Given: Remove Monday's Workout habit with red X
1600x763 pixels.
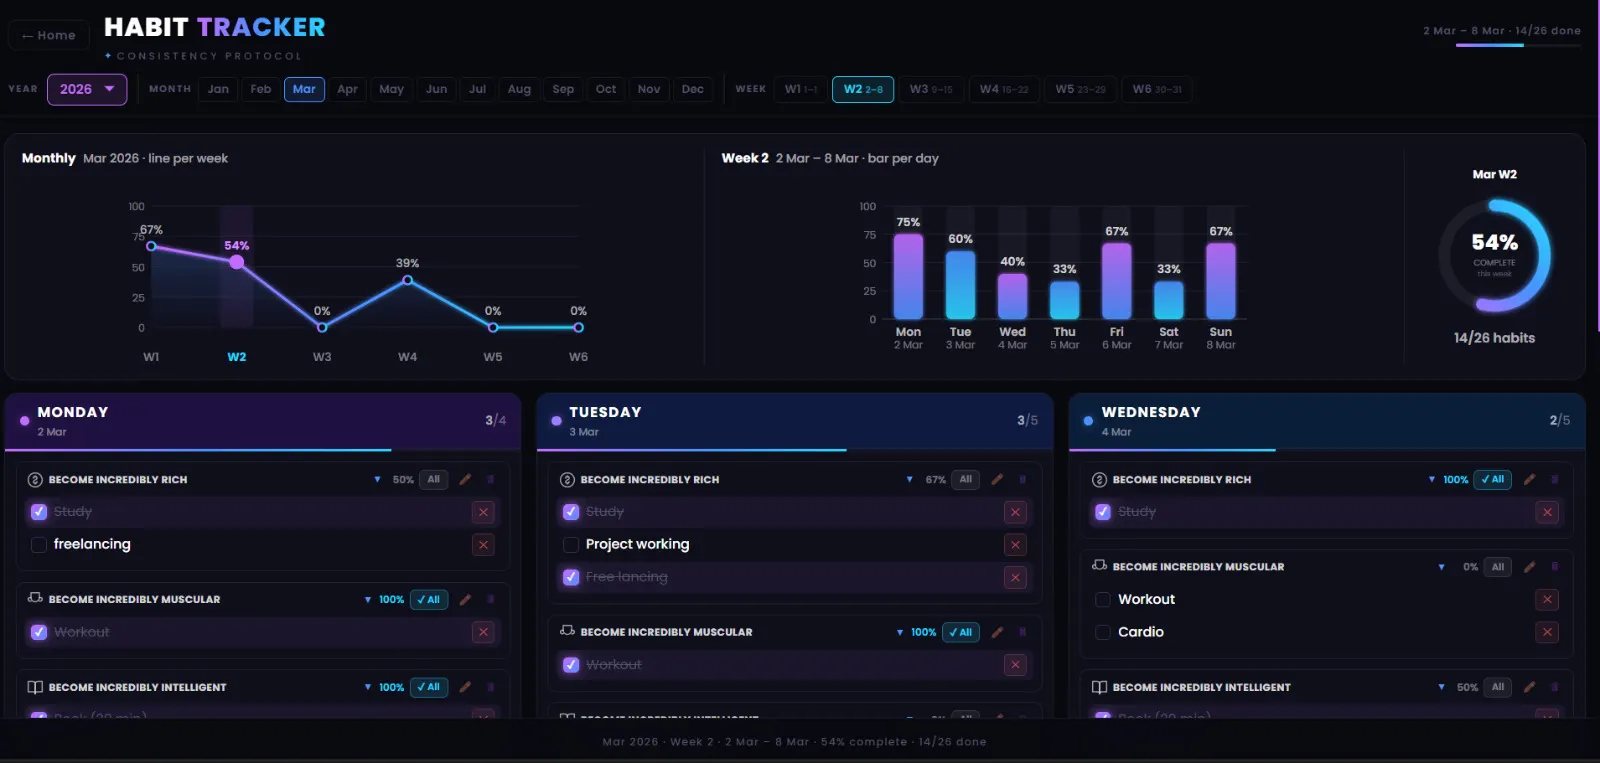Looking at the screenshot, I should click(x=483, y=632).
